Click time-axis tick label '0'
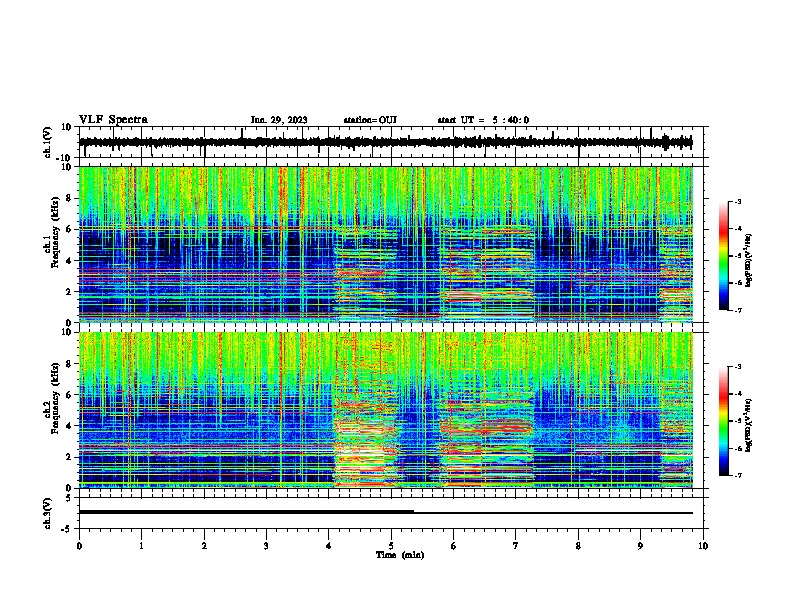The image size is (792, 612). (x=79, y=546)
